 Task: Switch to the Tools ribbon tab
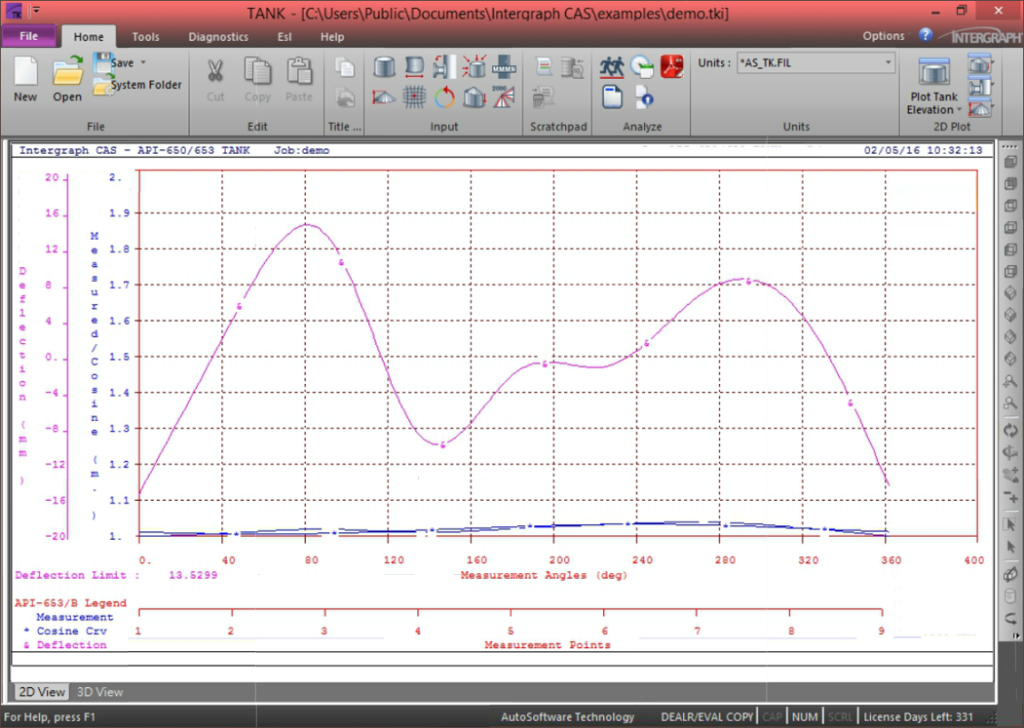pyautogui.click(x=146, y=37)
